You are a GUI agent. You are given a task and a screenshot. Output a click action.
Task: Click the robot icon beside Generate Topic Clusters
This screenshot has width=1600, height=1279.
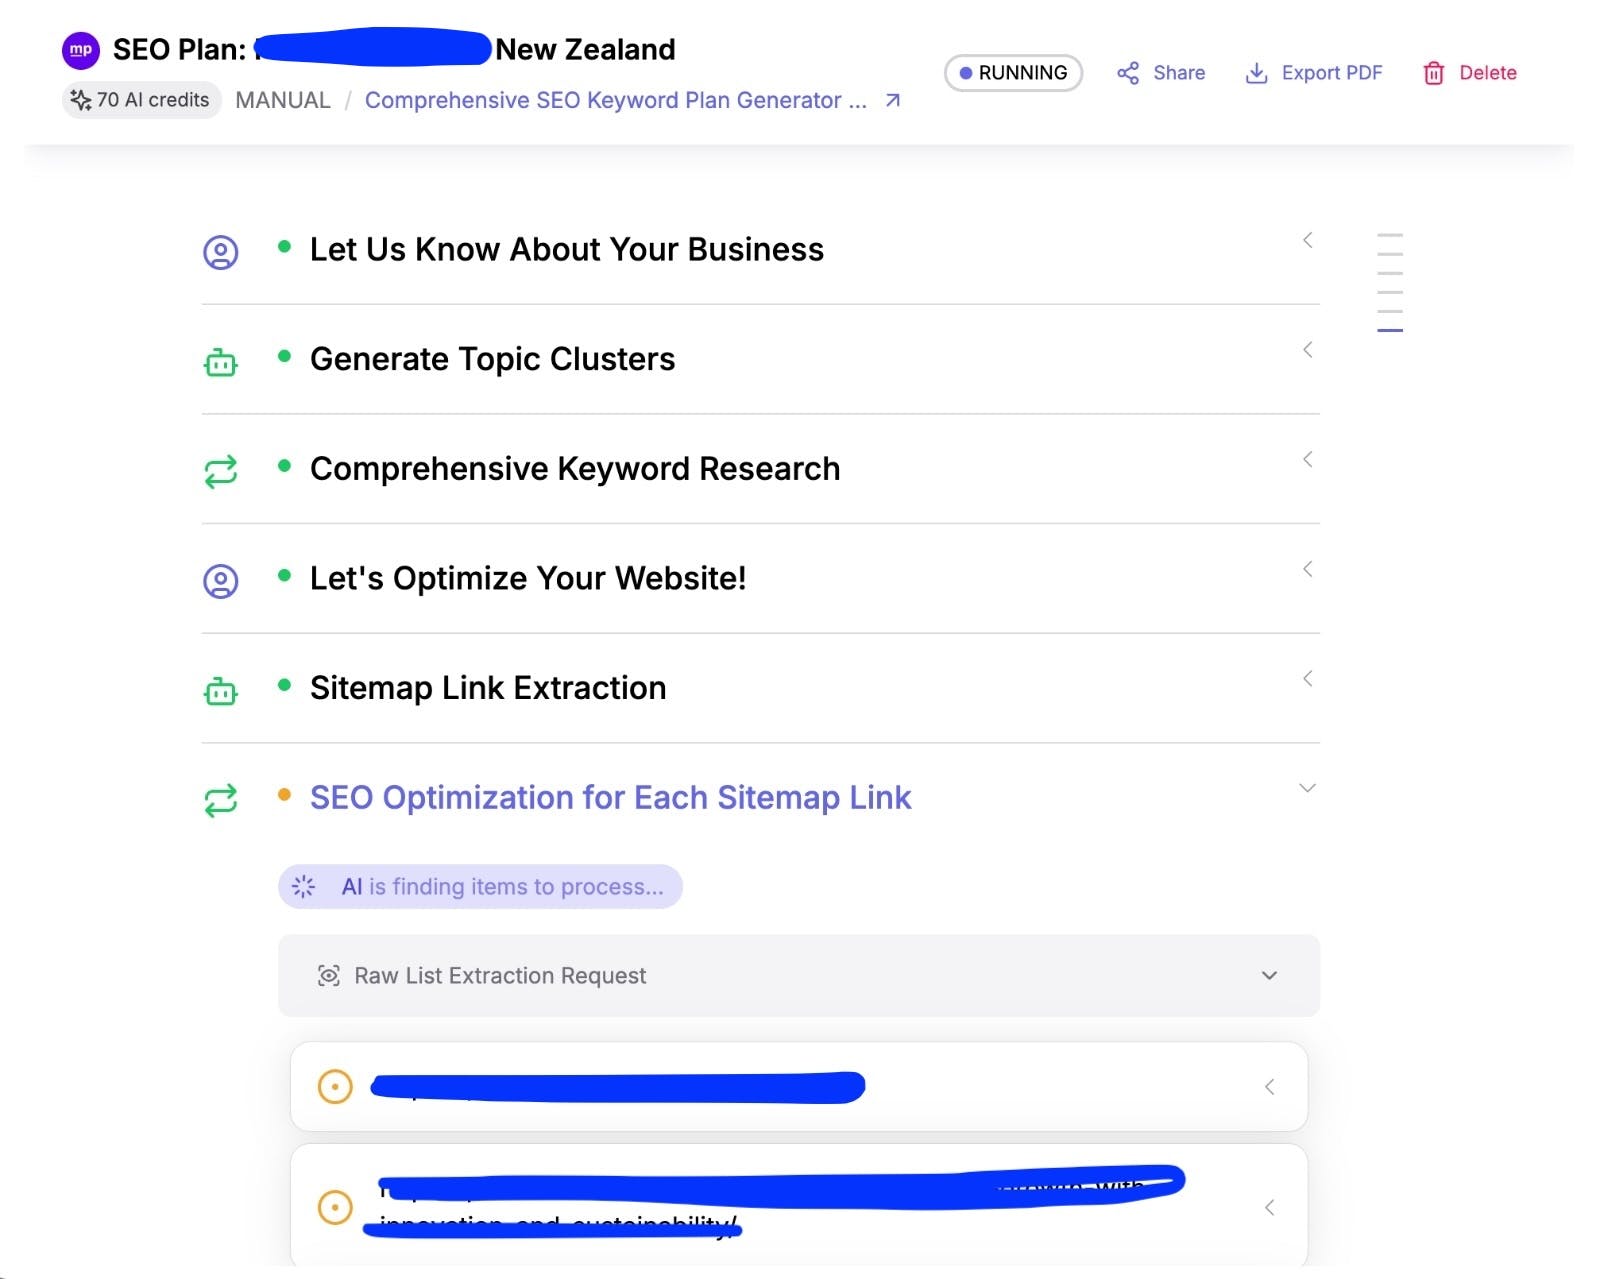pos(221,361)
